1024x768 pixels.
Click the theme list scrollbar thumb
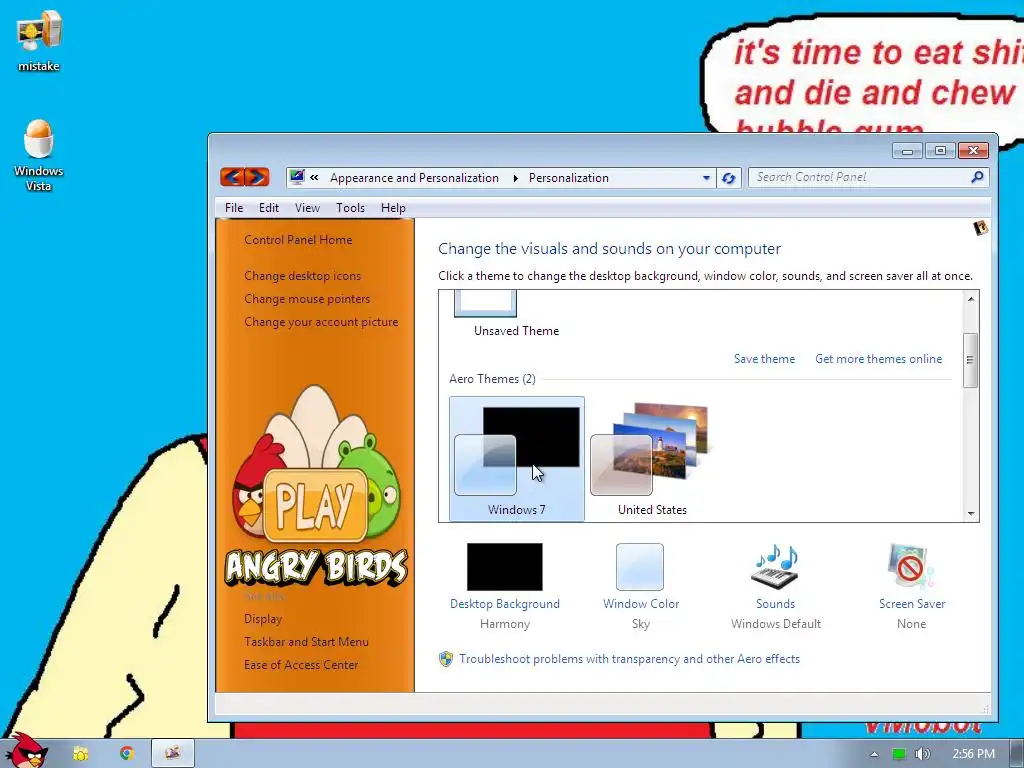[970, 360]
